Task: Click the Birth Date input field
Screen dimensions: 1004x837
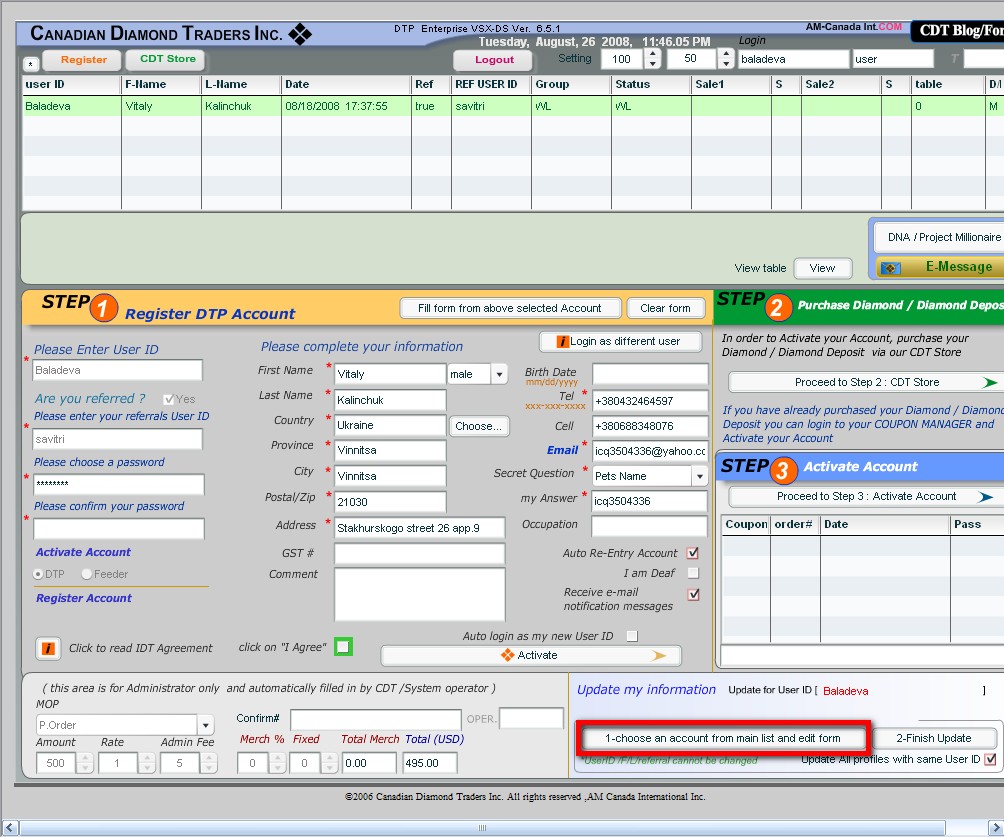Action: (x=650, y=374)
